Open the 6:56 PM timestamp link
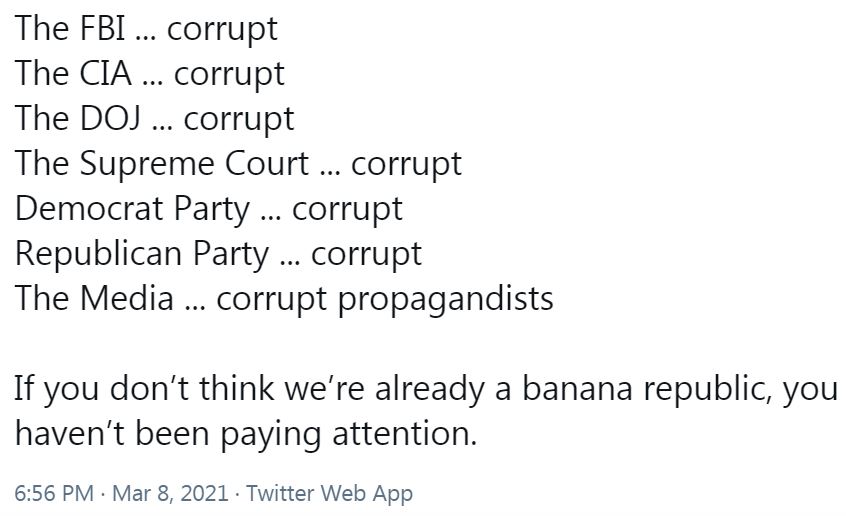 coord(54,493)
